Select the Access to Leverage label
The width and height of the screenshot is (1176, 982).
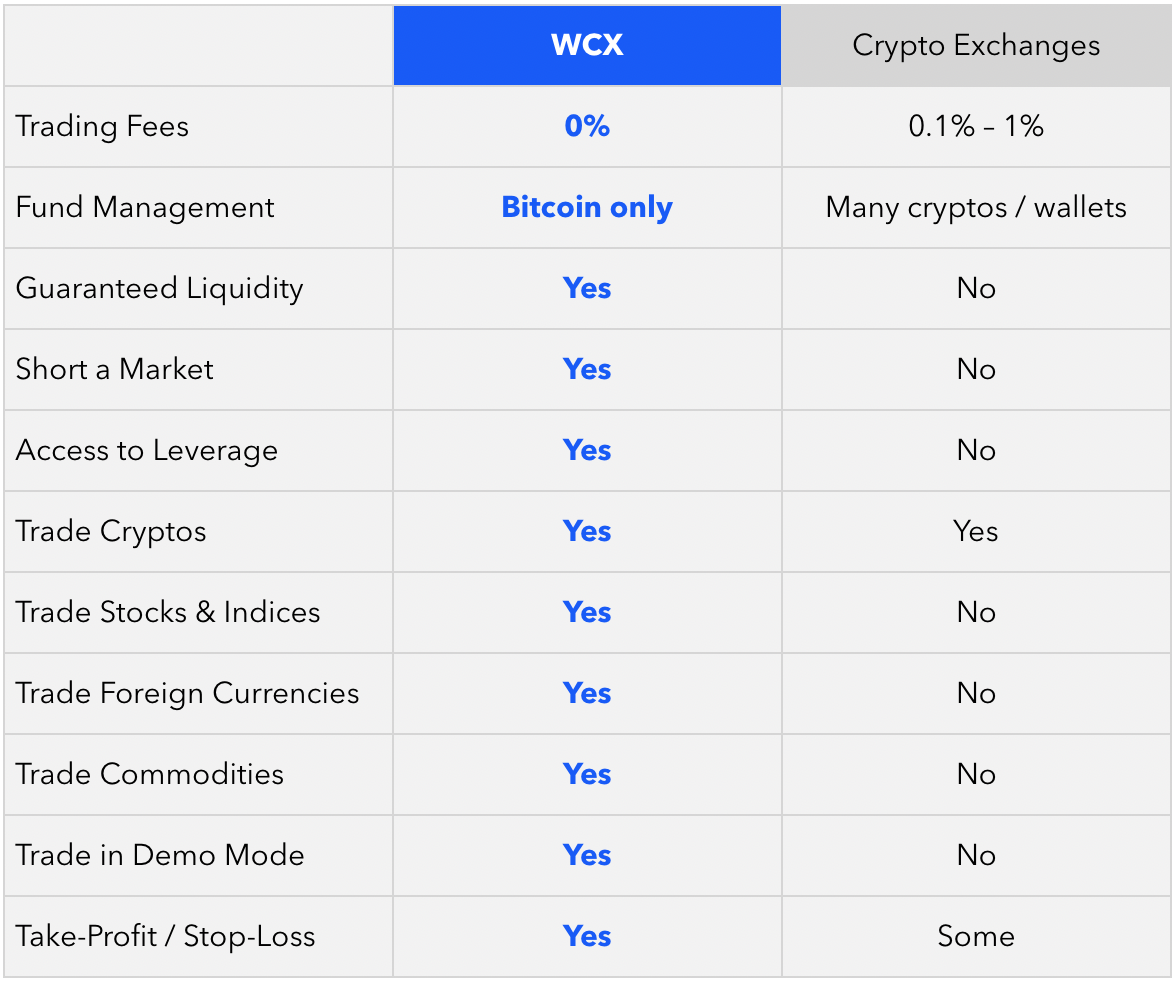click(x=146, y=450)
